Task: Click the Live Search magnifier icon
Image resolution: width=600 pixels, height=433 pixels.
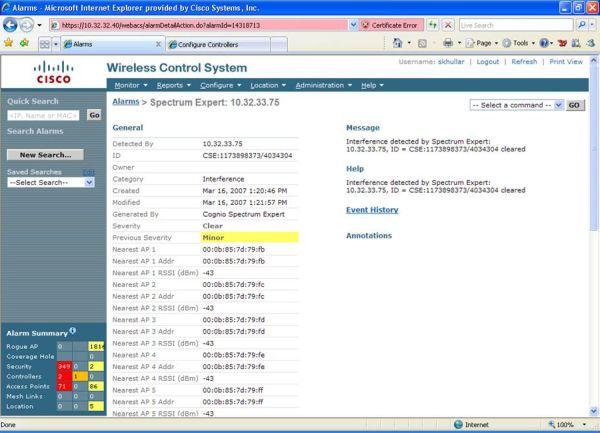Action: pyautogui.click(x=582, y=25)
